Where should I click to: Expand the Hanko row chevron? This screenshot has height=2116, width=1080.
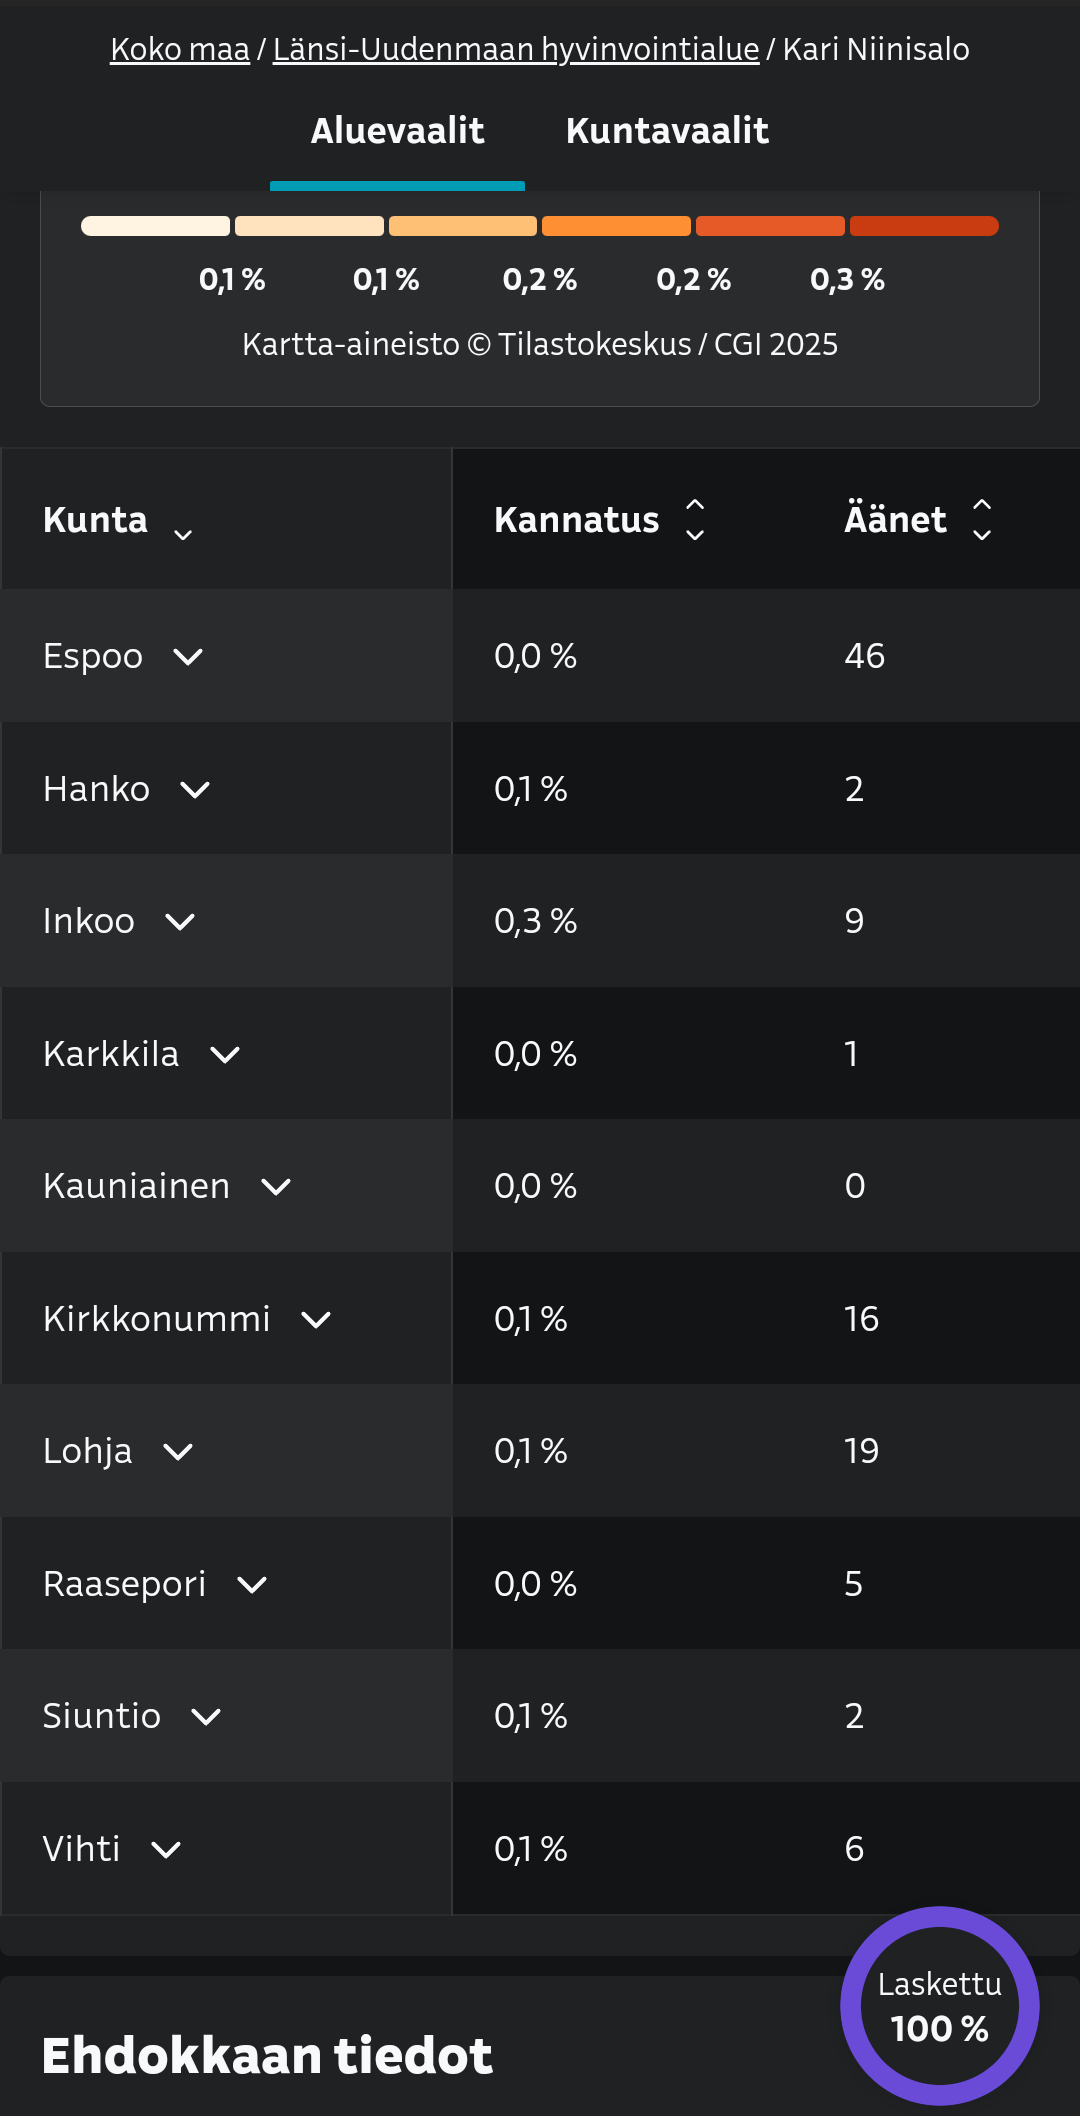click(195, 790)
